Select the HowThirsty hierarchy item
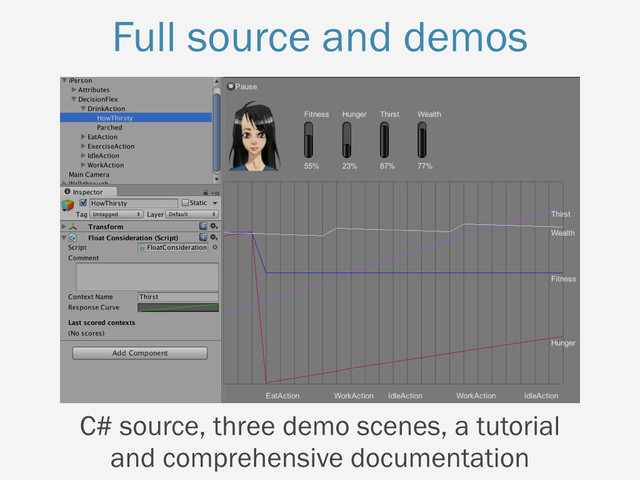The image size is (640, 480). coord(136,118)
